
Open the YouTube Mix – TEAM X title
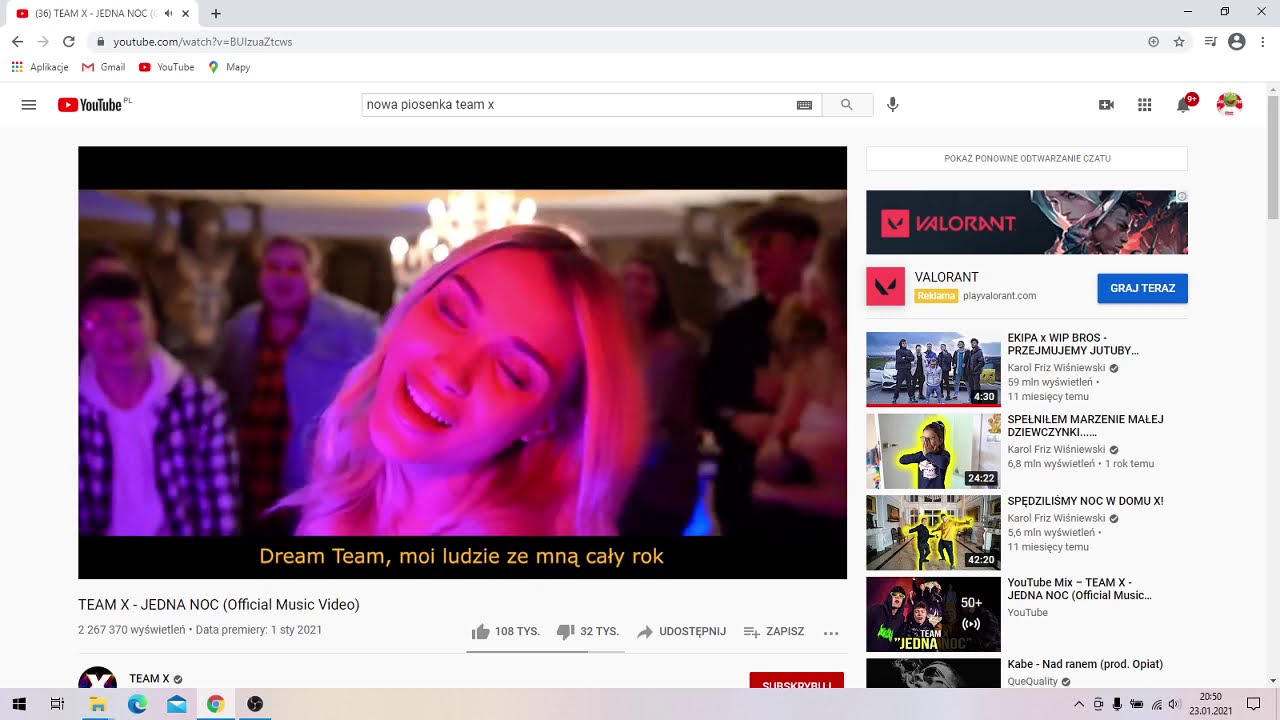click(x=1080, y=589)
